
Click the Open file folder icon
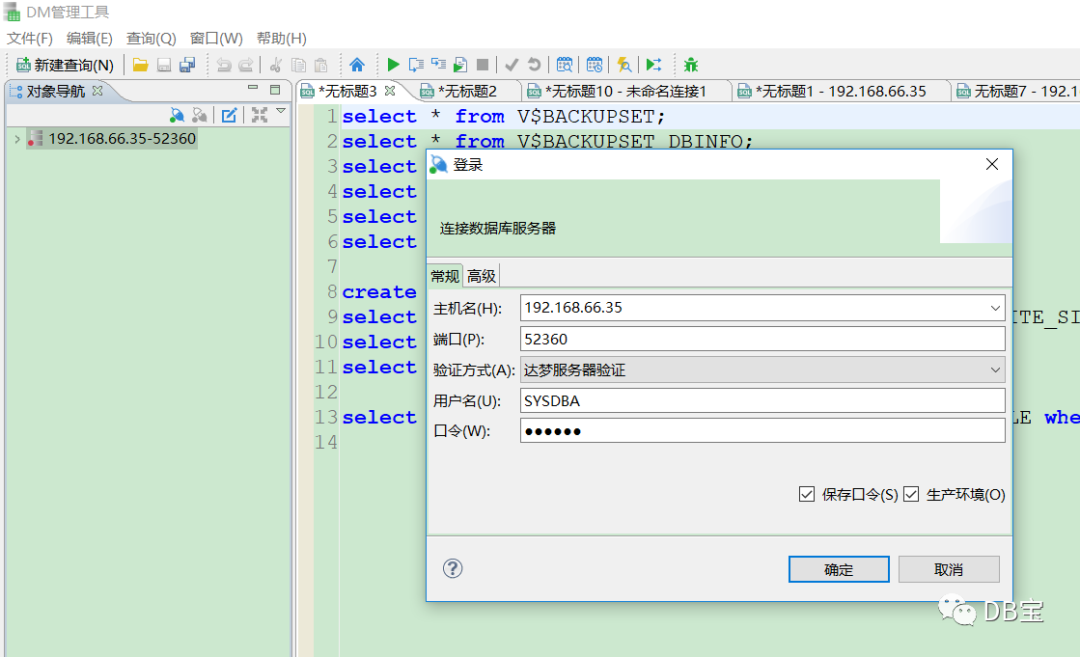(x=141, y=65)
